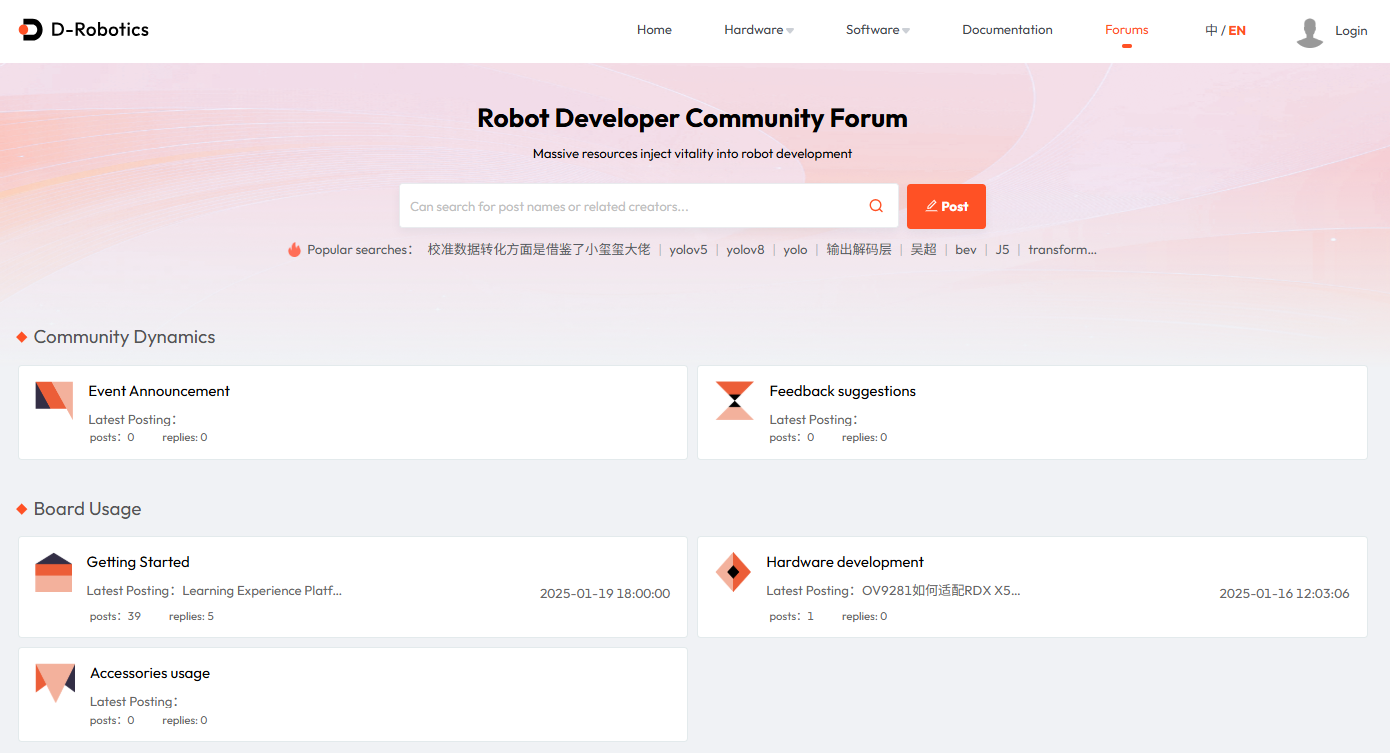The image size is (1390, 753).
Task: Click the user avatar icon
Action: (1310, 32)
